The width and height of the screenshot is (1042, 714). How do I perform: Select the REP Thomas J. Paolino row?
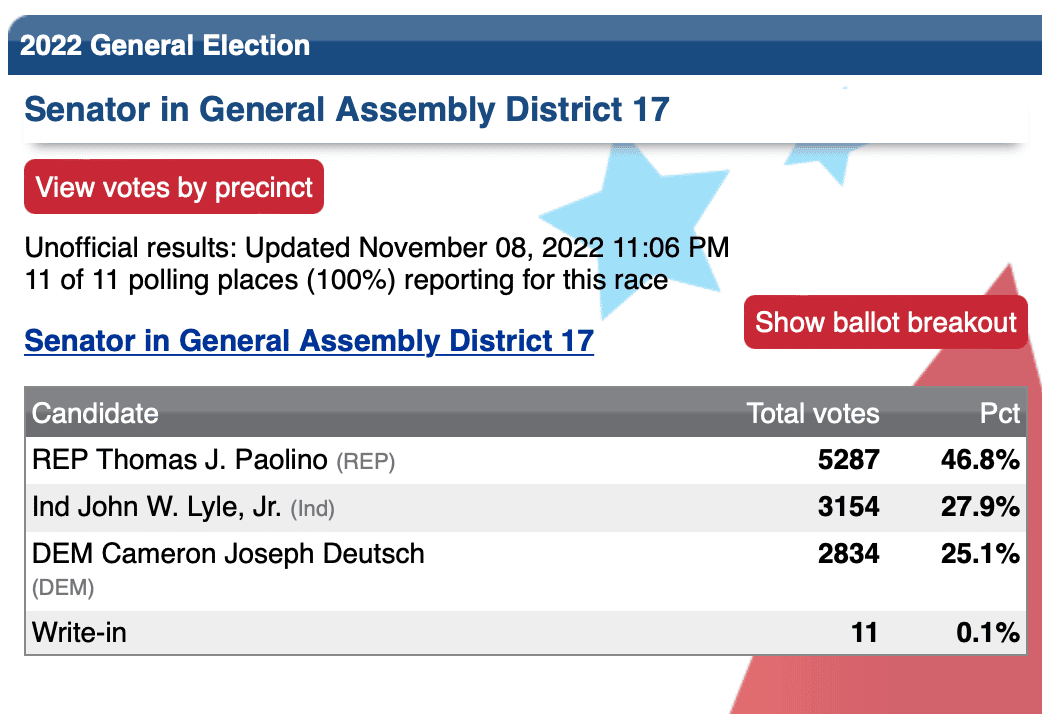click(x=526, y=460)
